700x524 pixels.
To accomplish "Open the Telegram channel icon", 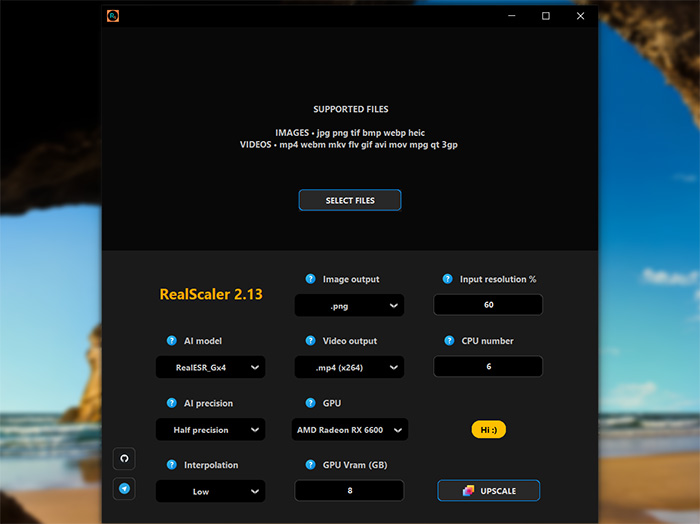I will [x=125, y=489].
